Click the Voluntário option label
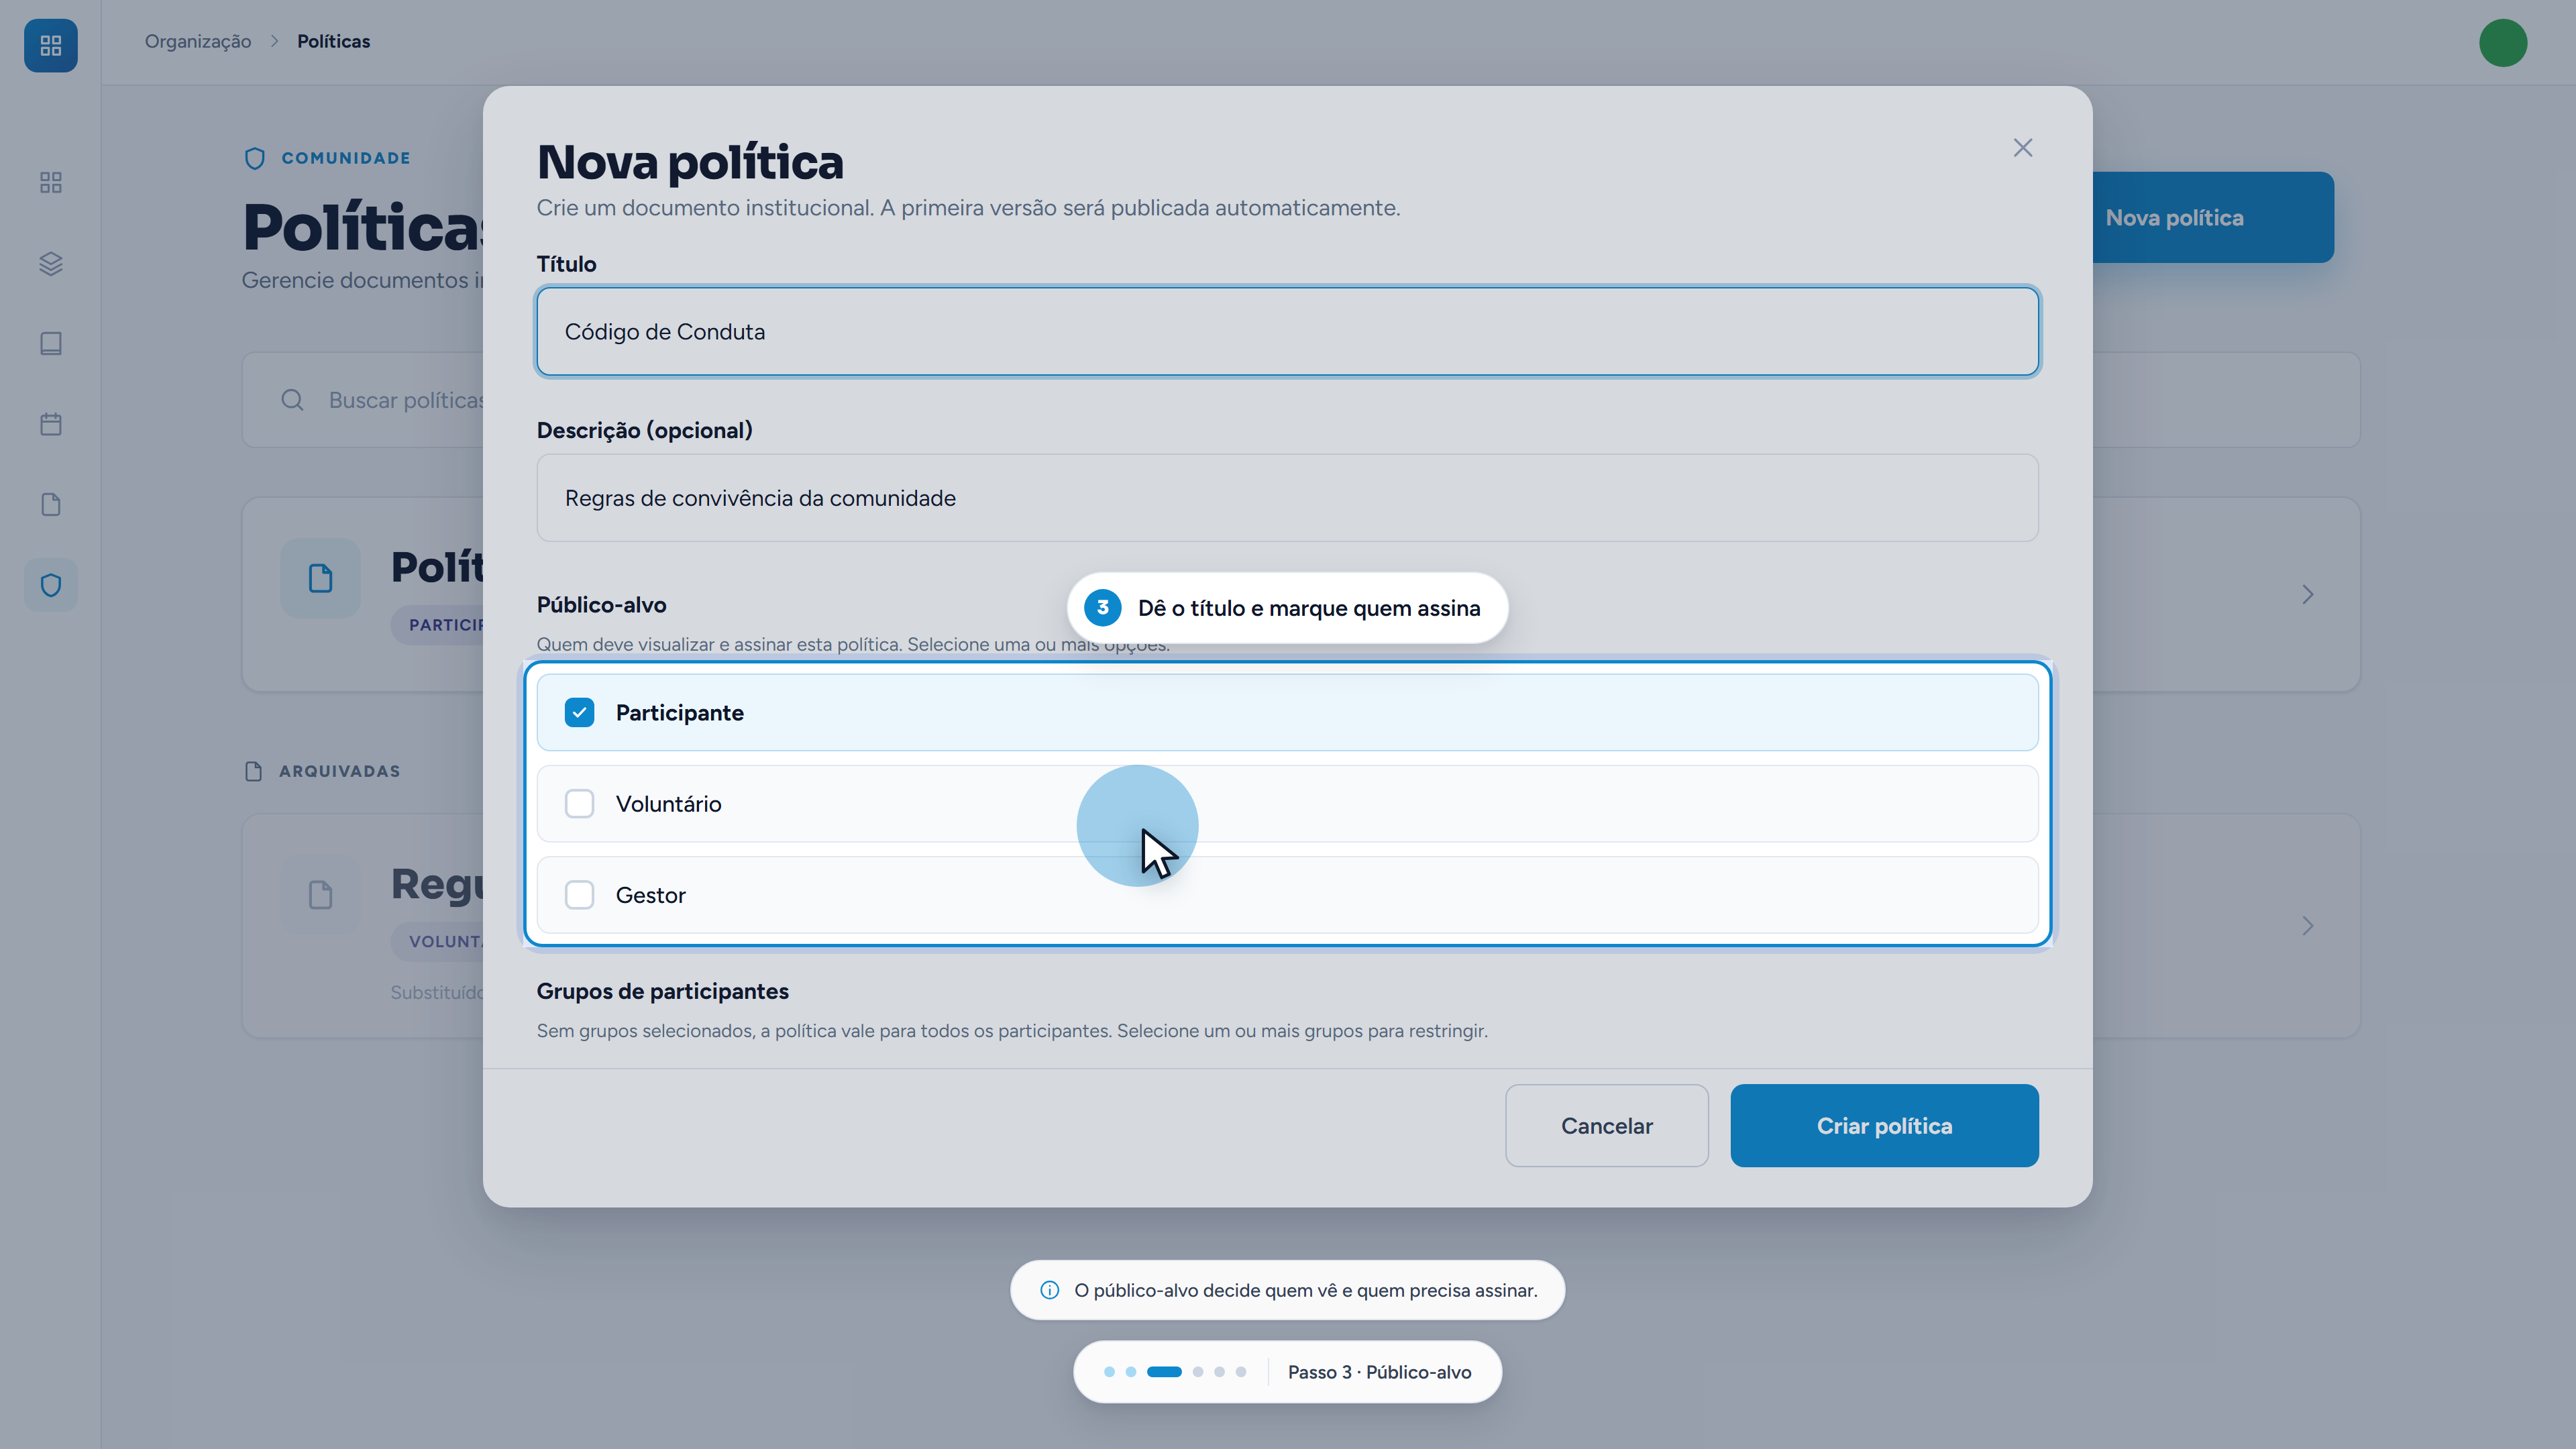2576x1449 pixels. coord(668,804)
